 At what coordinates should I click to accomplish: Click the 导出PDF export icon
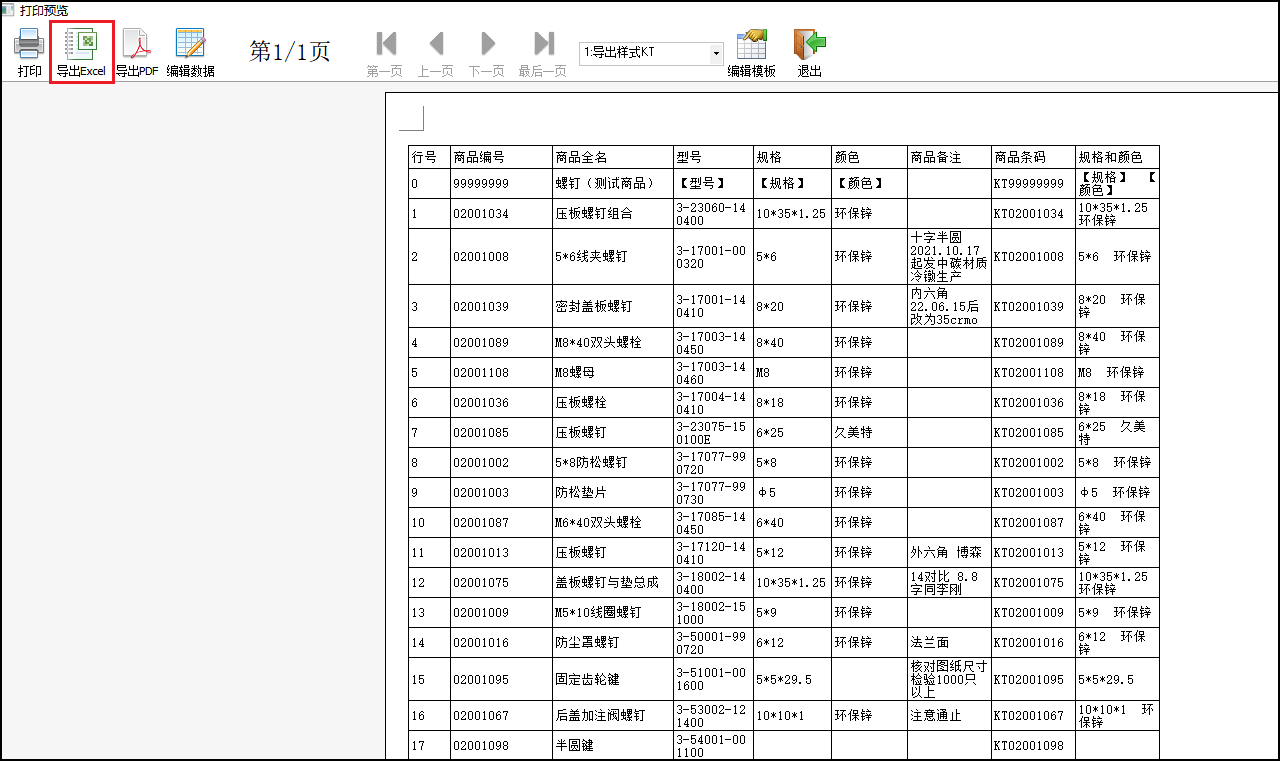pos(136,45)
